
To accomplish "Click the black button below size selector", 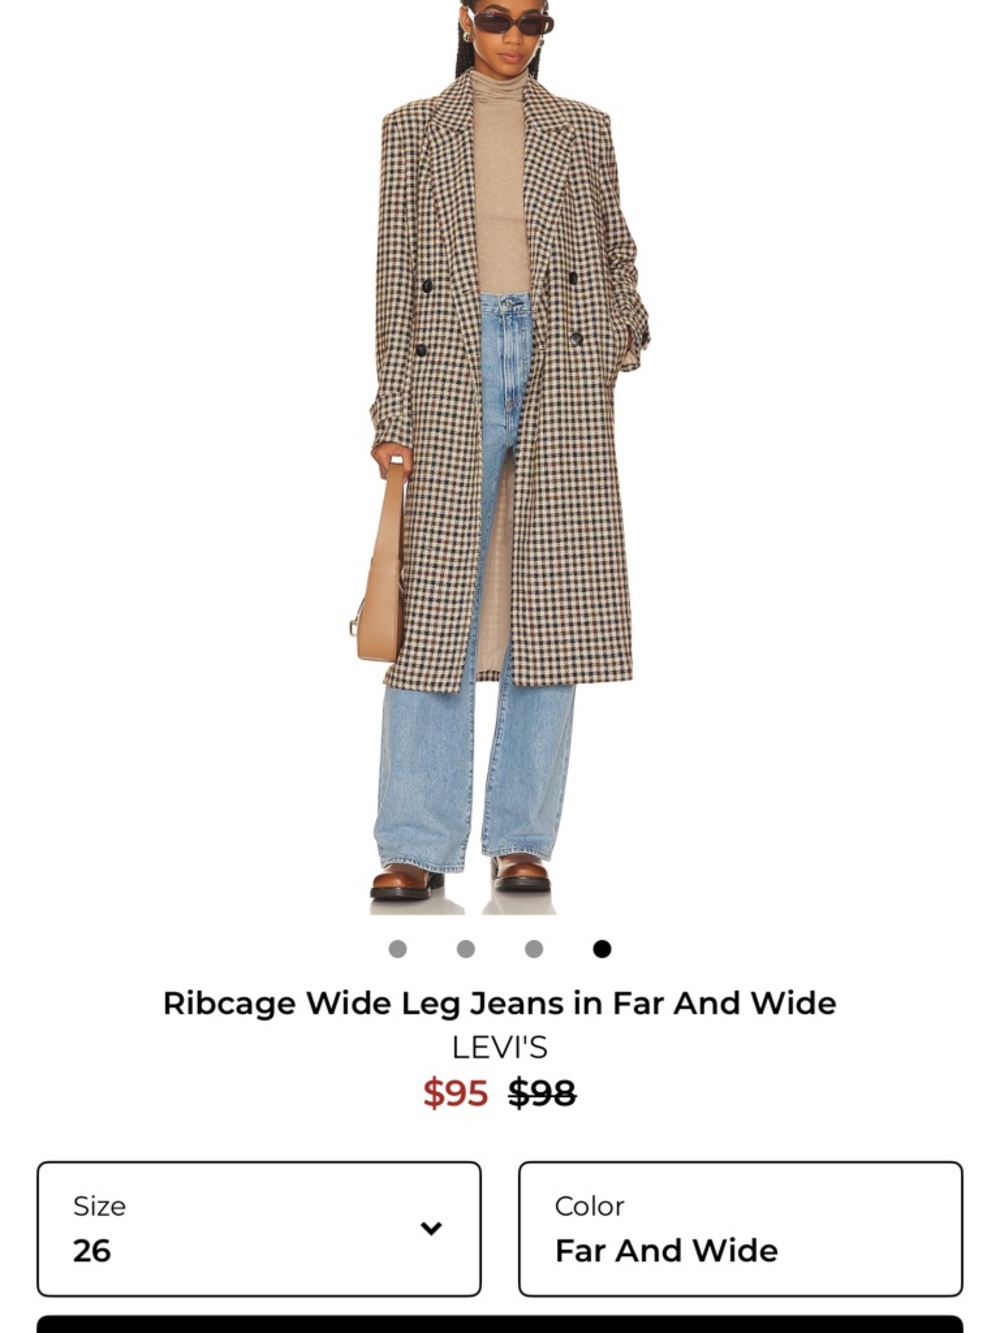I will click(500, 1324).
